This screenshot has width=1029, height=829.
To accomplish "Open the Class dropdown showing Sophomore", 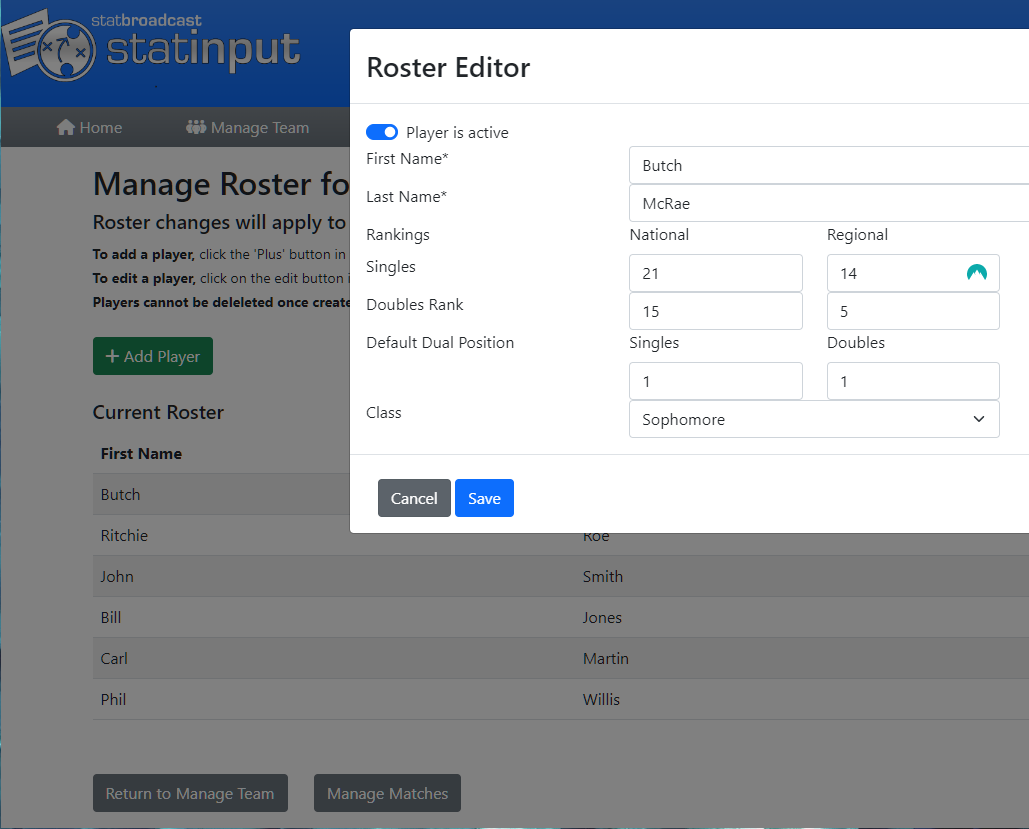I will tap(813, 419).
